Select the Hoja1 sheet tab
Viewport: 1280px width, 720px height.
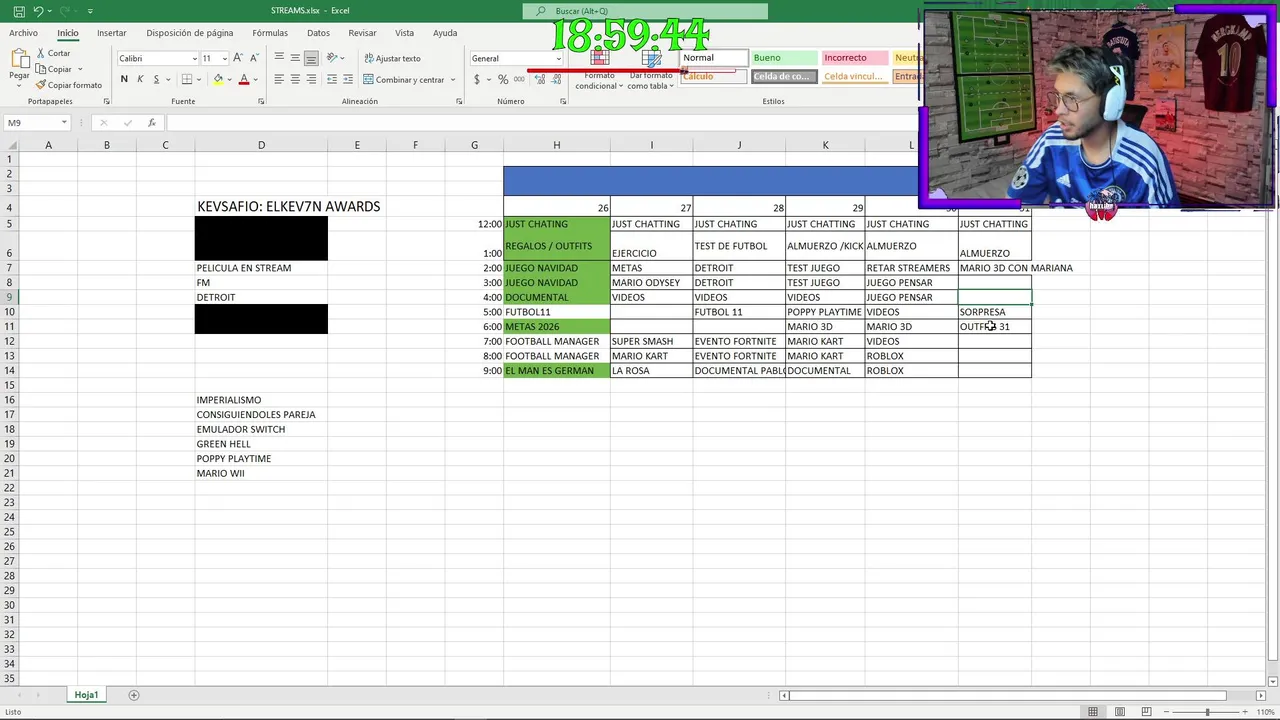pos(86,695)
